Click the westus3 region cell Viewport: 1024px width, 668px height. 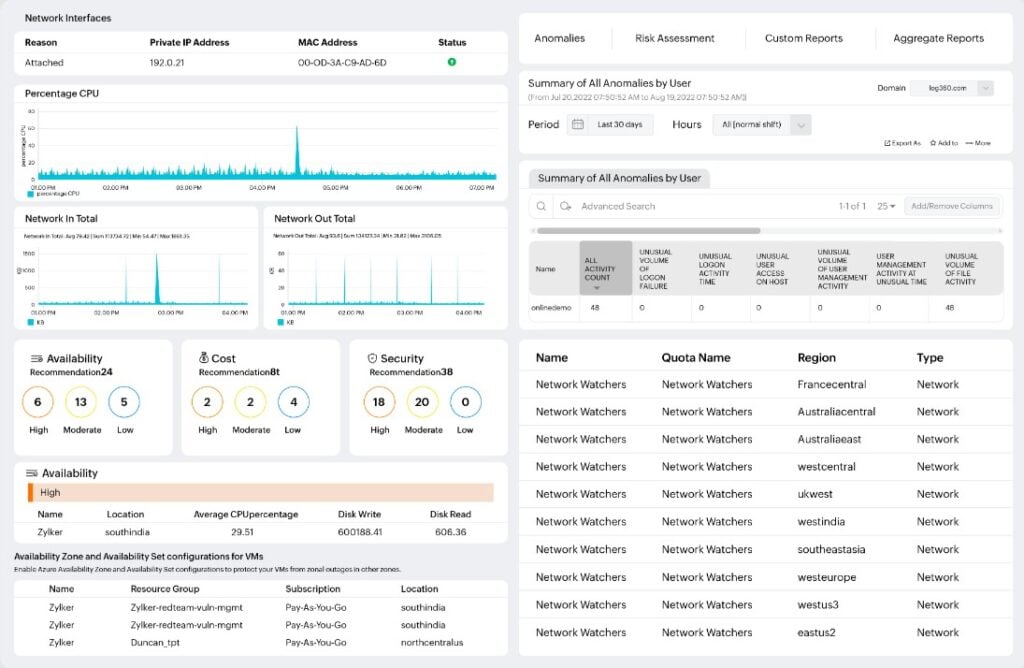pyautogui.click(x=818, y=605)
